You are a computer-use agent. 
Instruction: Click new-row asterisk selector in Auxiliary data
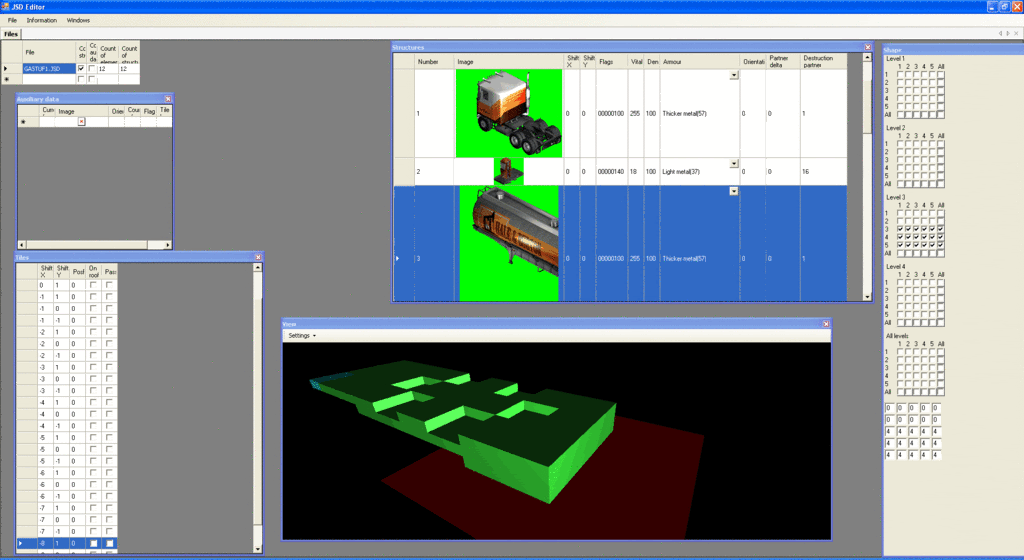point(24,121)
